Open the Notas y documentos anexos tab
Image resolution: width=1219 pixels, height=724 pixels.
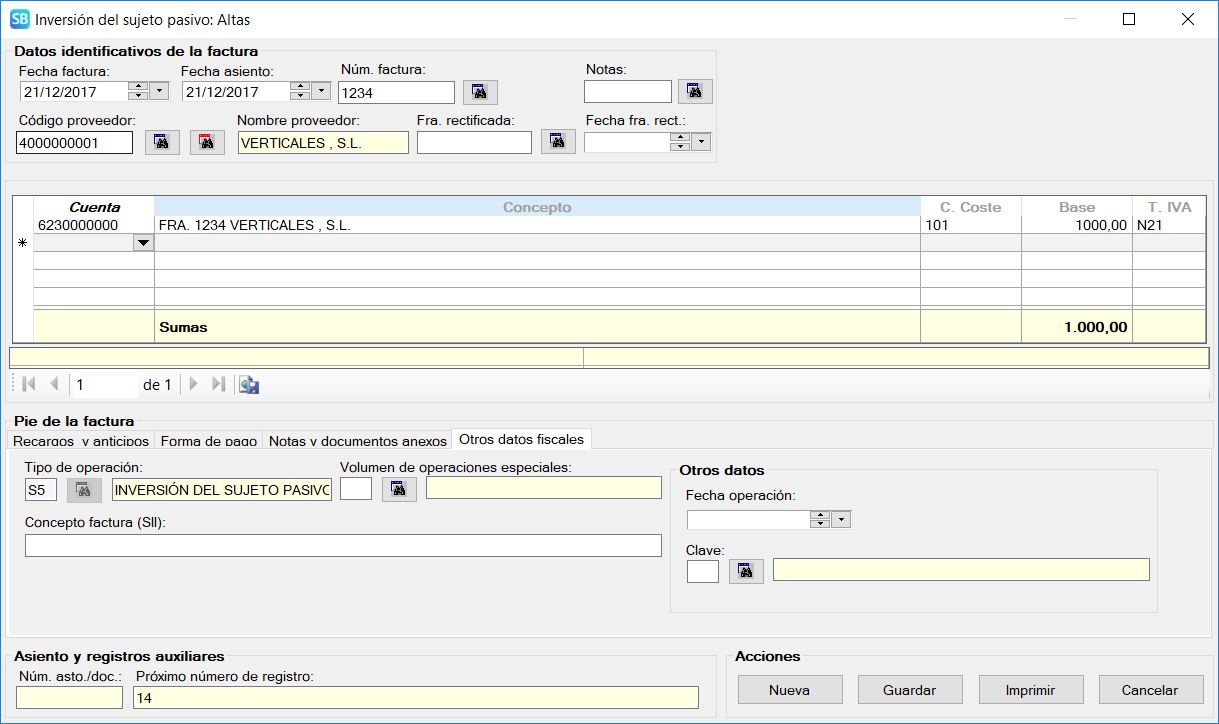tap(358, 441)
